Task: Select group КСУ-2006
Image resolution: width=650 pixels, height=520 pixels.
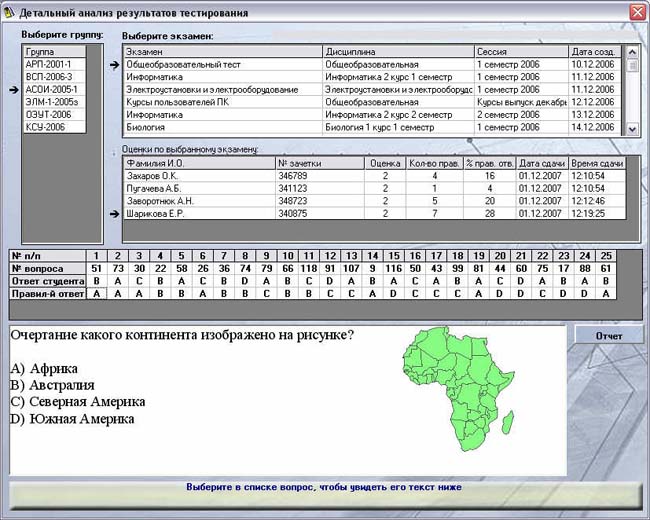Action: coord(55,127)
